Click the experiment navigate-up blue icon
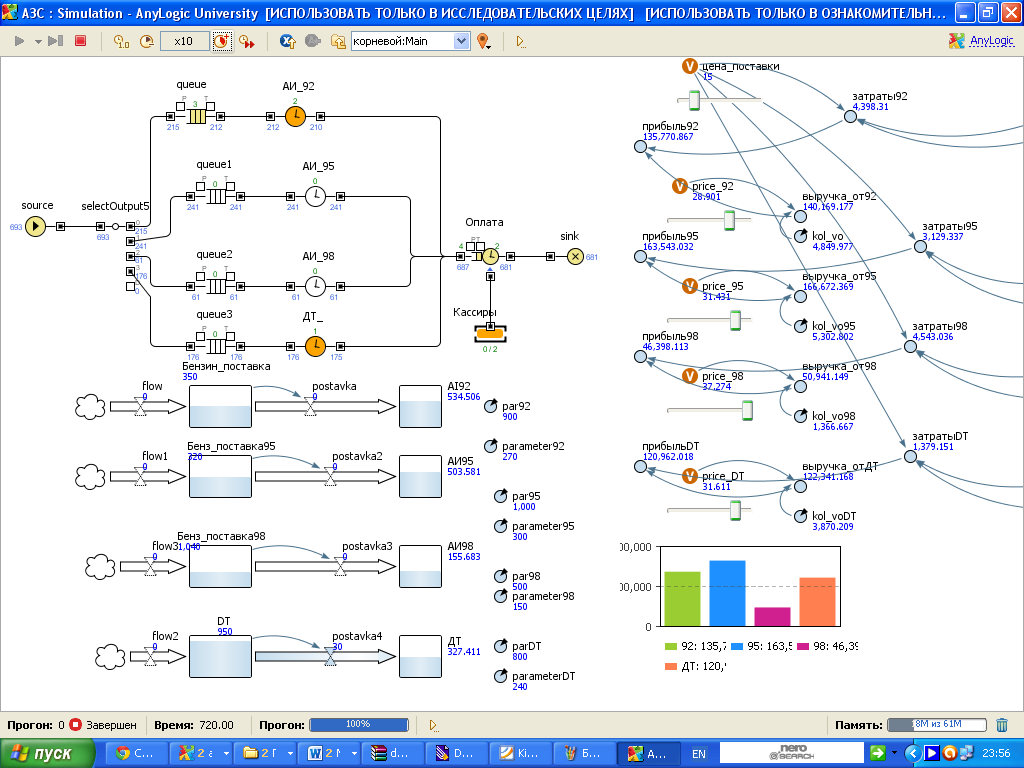1024x768 pixels. (287, 41)
